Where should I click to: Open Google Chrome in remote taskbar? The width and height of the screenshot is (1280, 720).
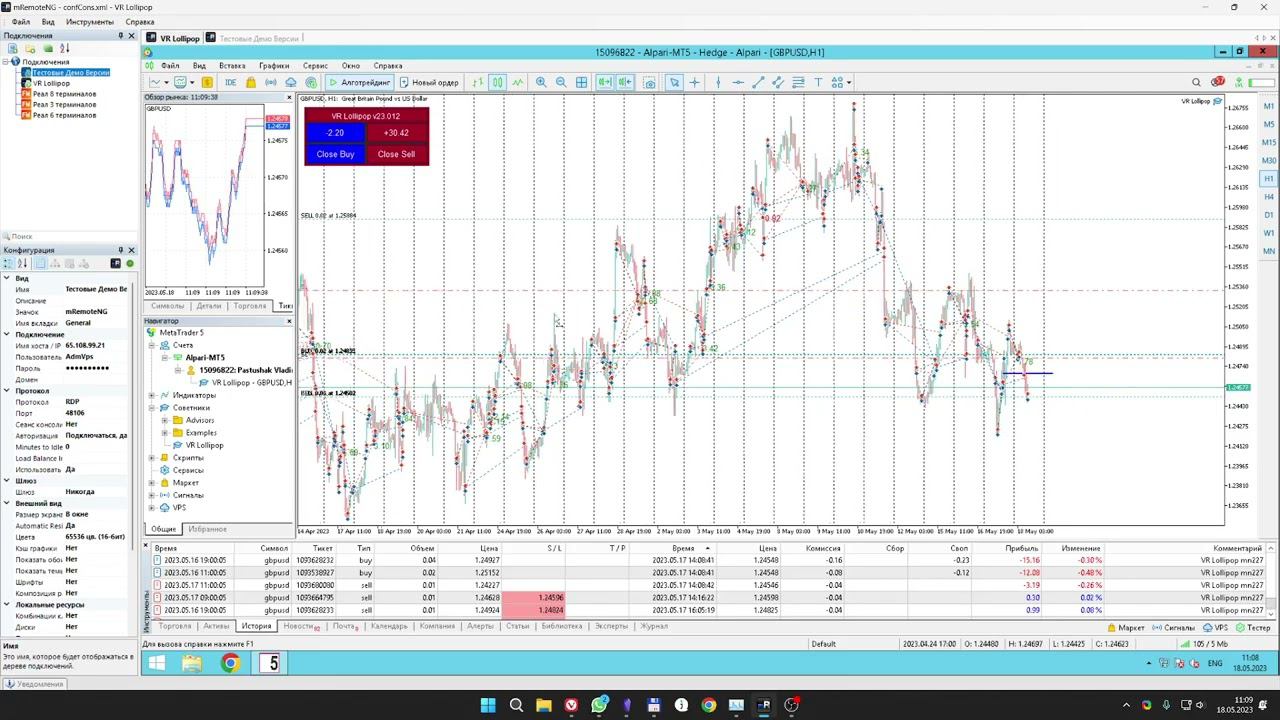(x=230, y=663)
